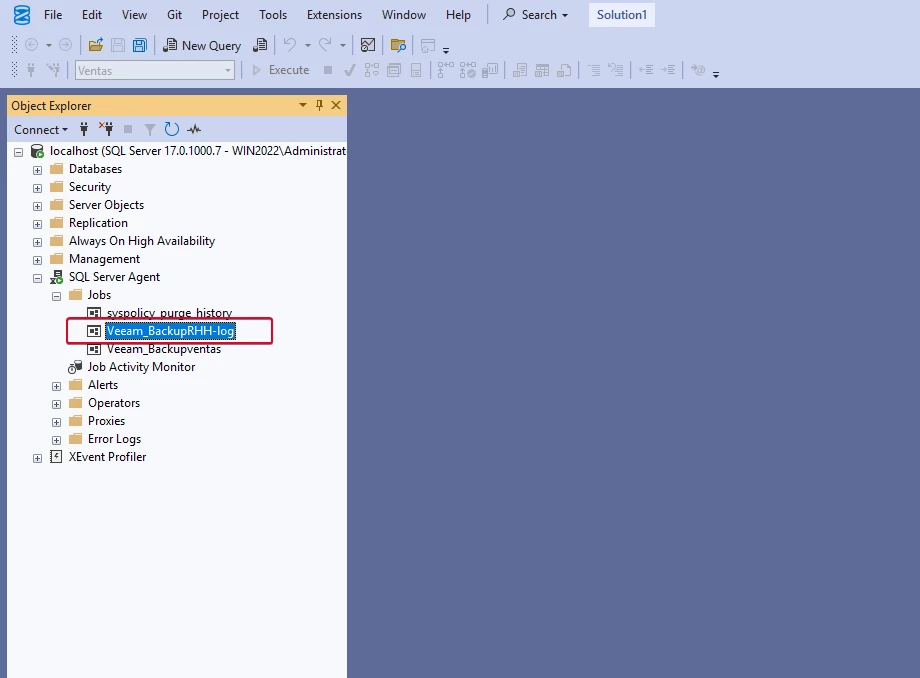
Task: Close the Object Explorer panel
Action: 336,105
